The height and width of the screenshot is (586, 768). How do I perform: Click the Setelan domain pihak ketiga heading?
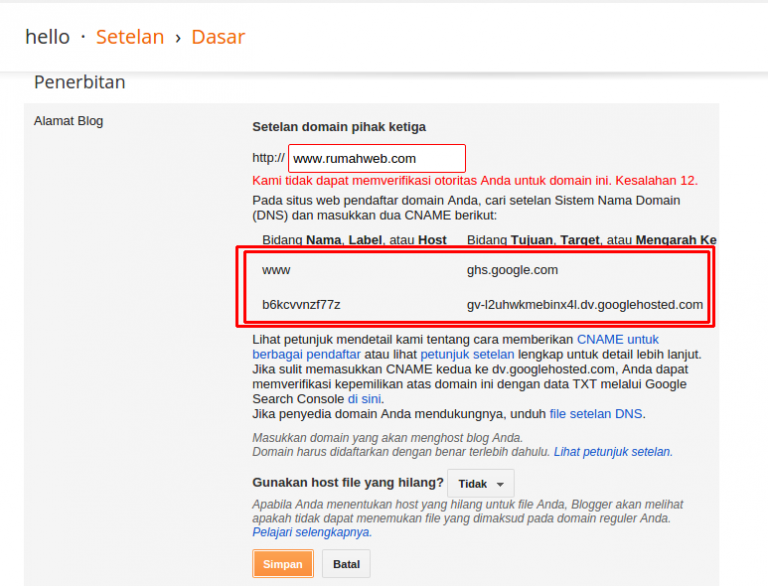(x=339, y=127)
